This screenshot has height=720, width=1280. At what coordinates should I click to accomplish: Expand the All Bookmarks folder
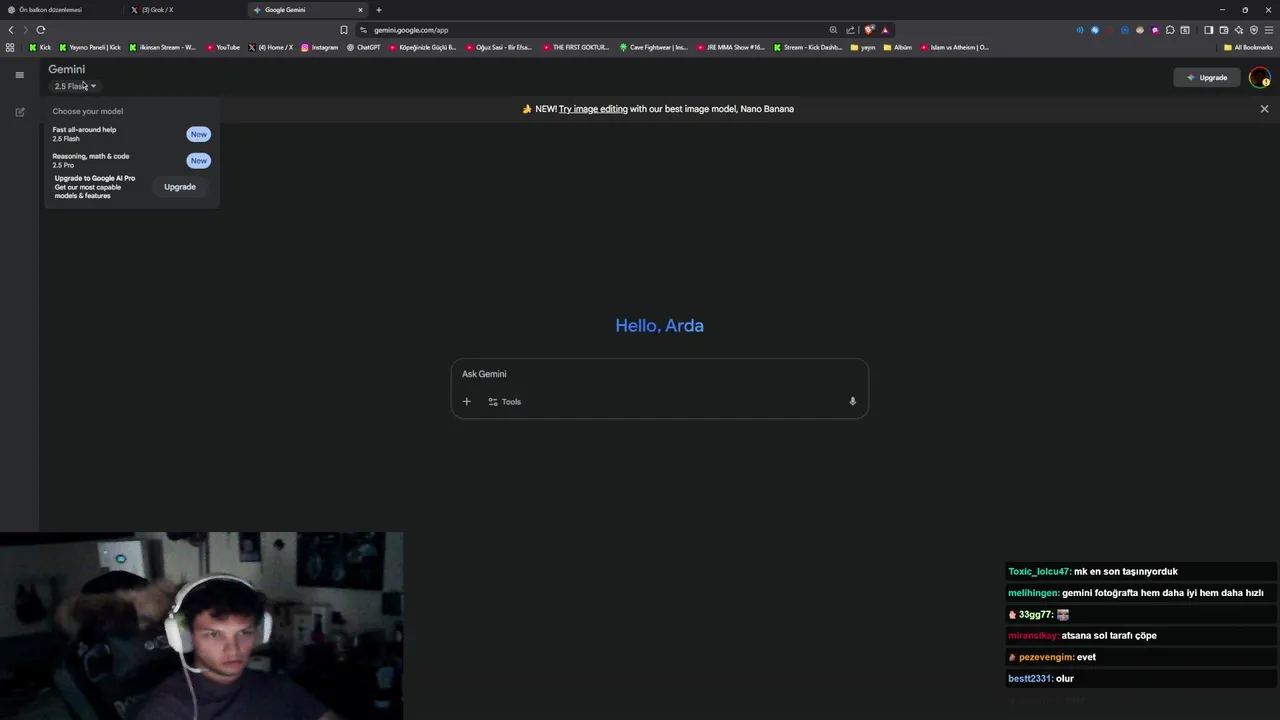tap(1248, 47)
